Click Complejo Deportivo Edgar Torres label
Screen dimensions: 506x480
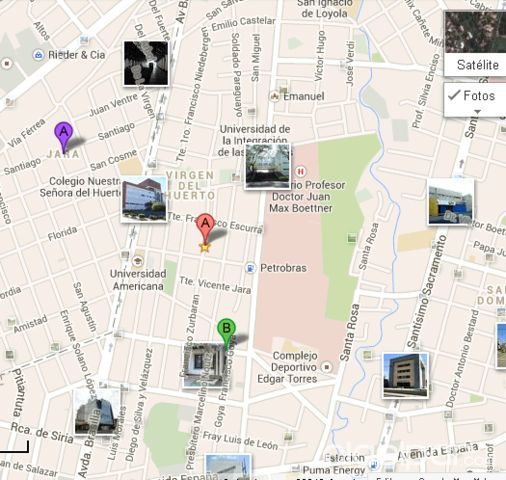pyautogui.click(x=287, y=367)
